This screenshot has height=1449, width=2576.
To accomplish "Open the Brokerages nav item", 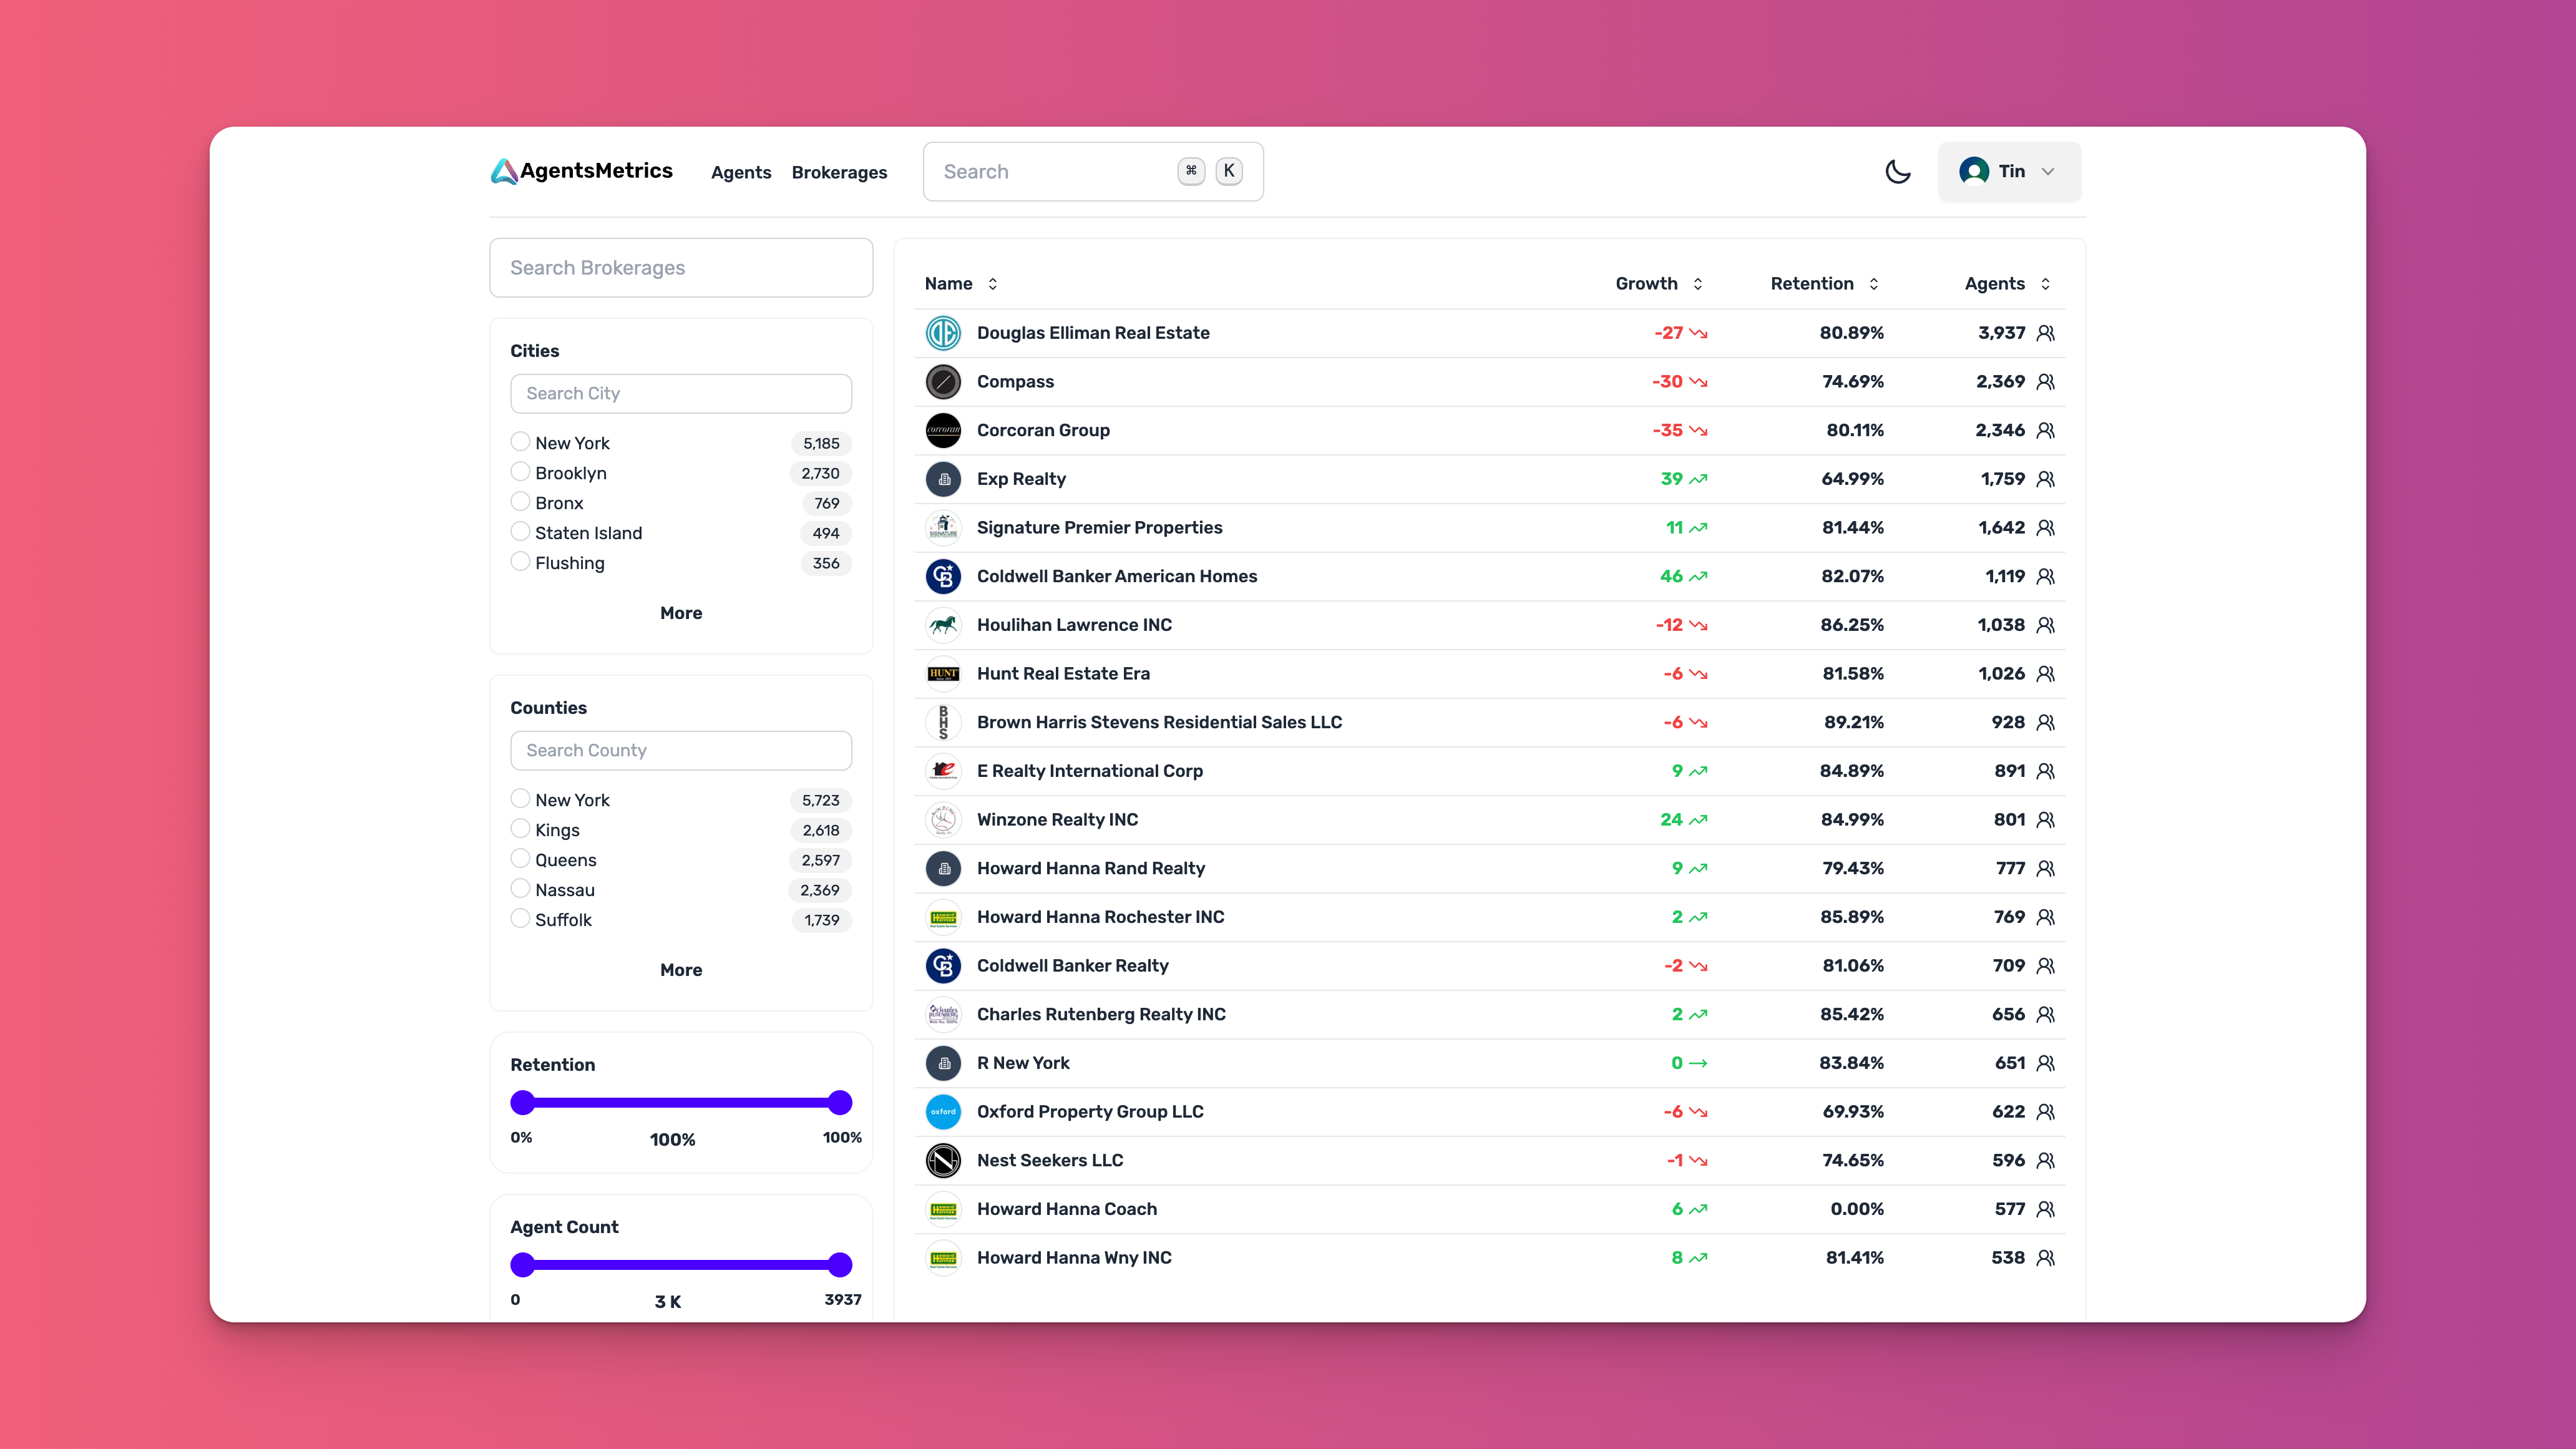I will coord(839,172).
